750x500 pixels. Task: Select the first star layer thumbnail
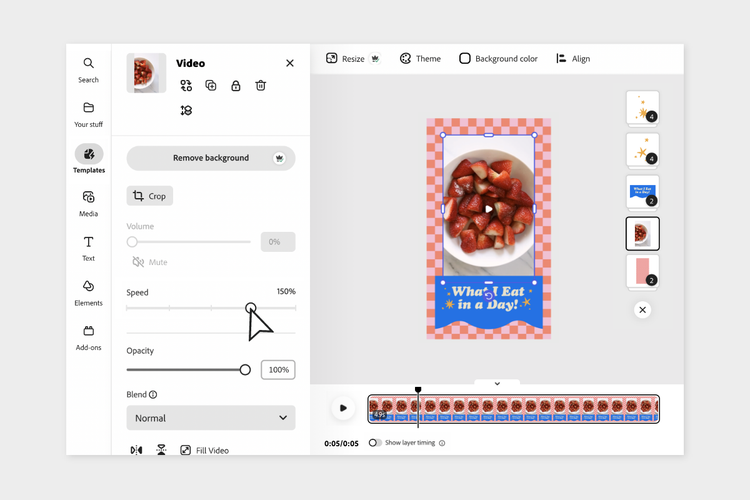pos(642,108)
